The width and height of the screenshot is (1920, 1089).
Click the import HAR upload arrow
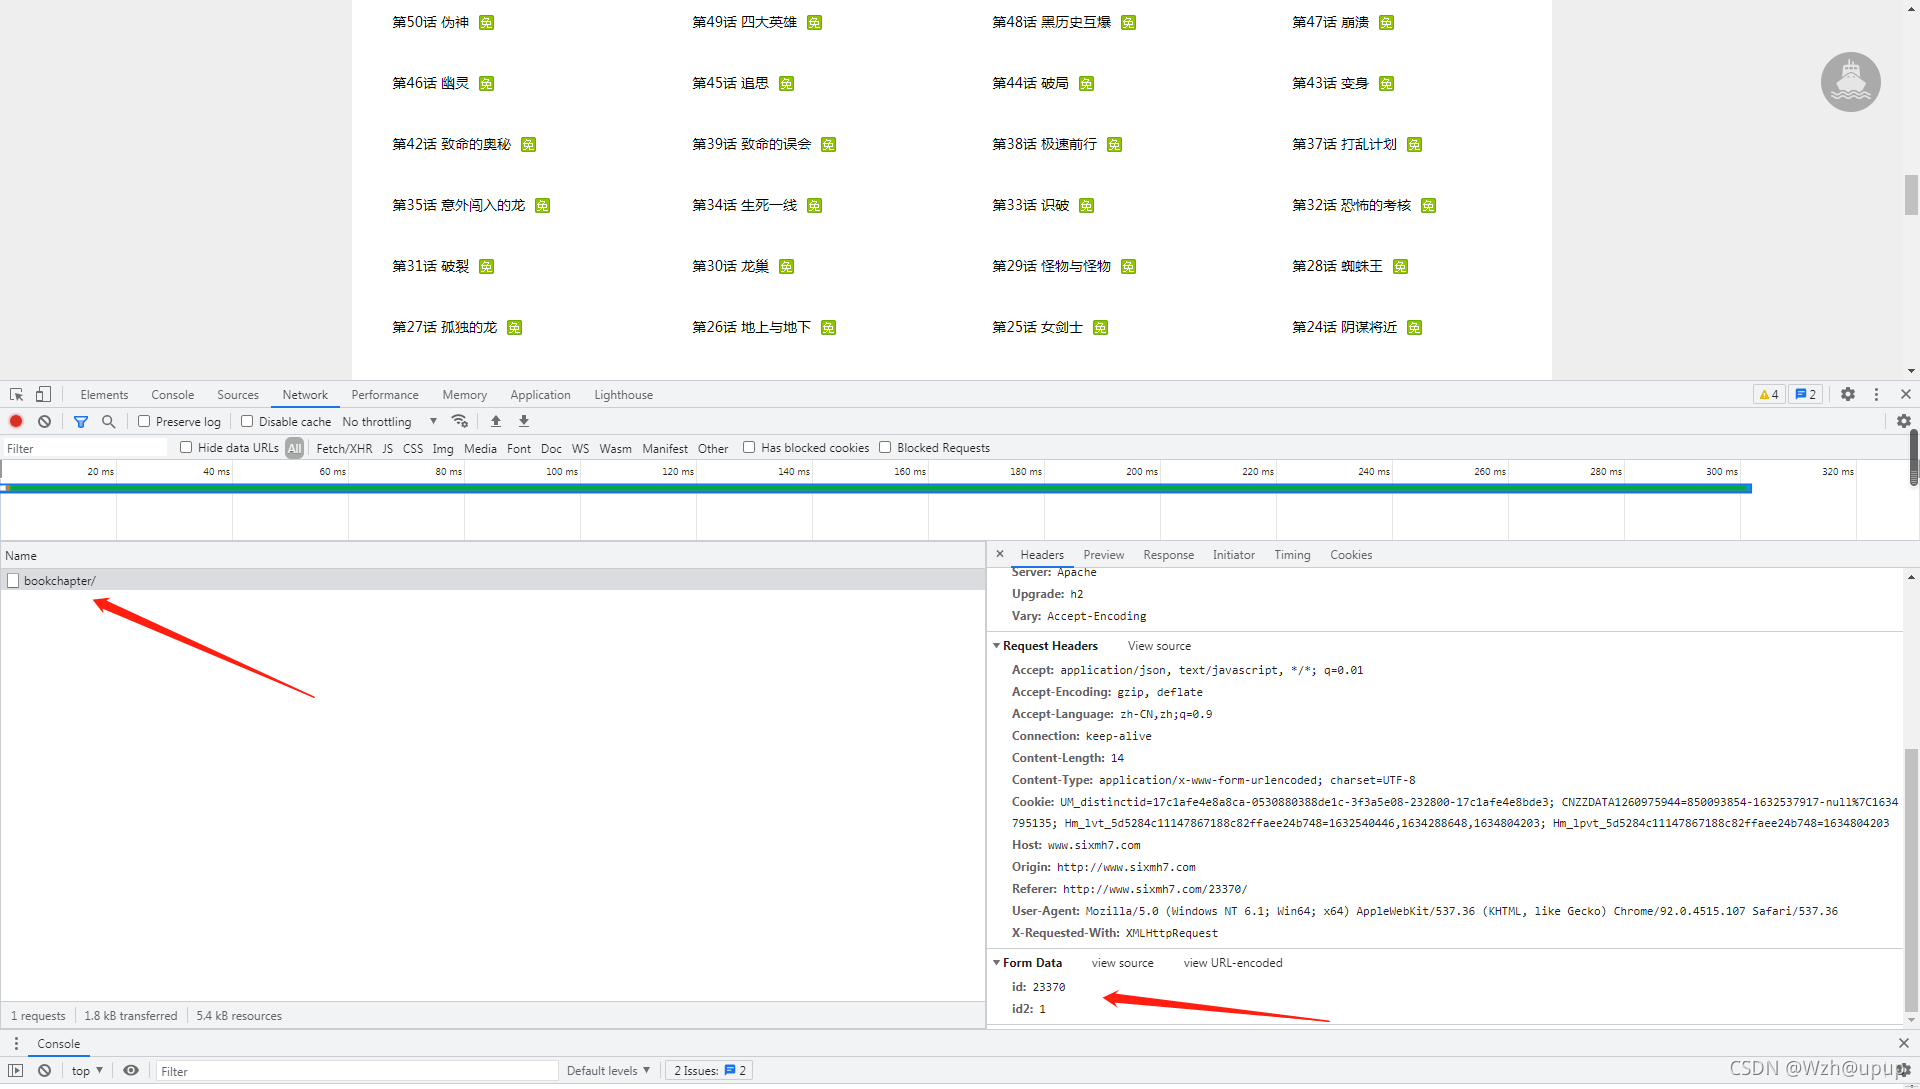click(x=496, y=422)
